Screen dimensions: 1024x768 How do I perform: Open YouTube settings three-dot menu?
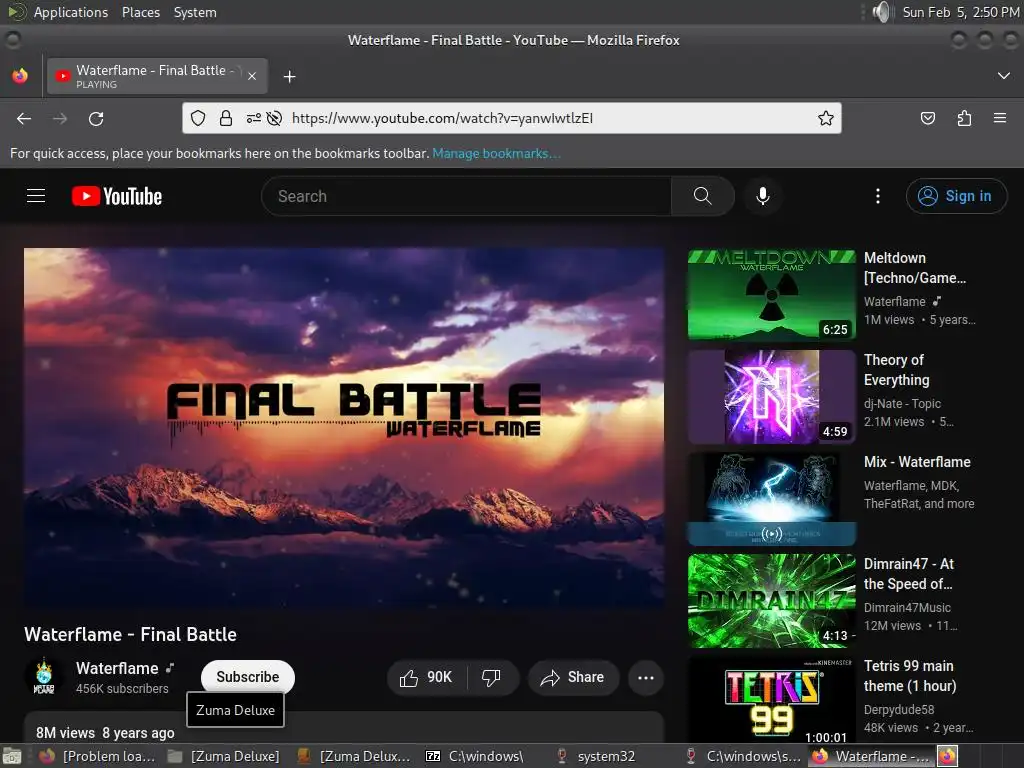(x=878, y=196)
